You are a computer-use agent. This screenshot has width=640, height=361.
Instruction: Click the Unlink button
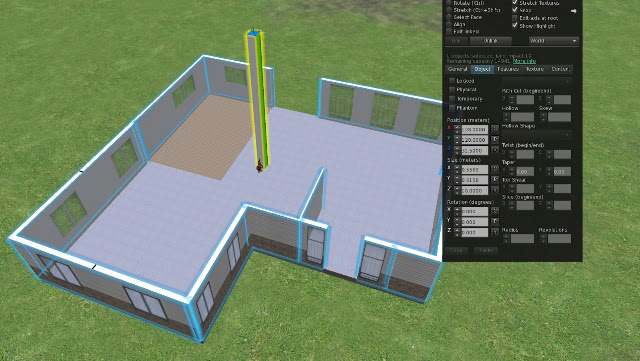(490, 41)
